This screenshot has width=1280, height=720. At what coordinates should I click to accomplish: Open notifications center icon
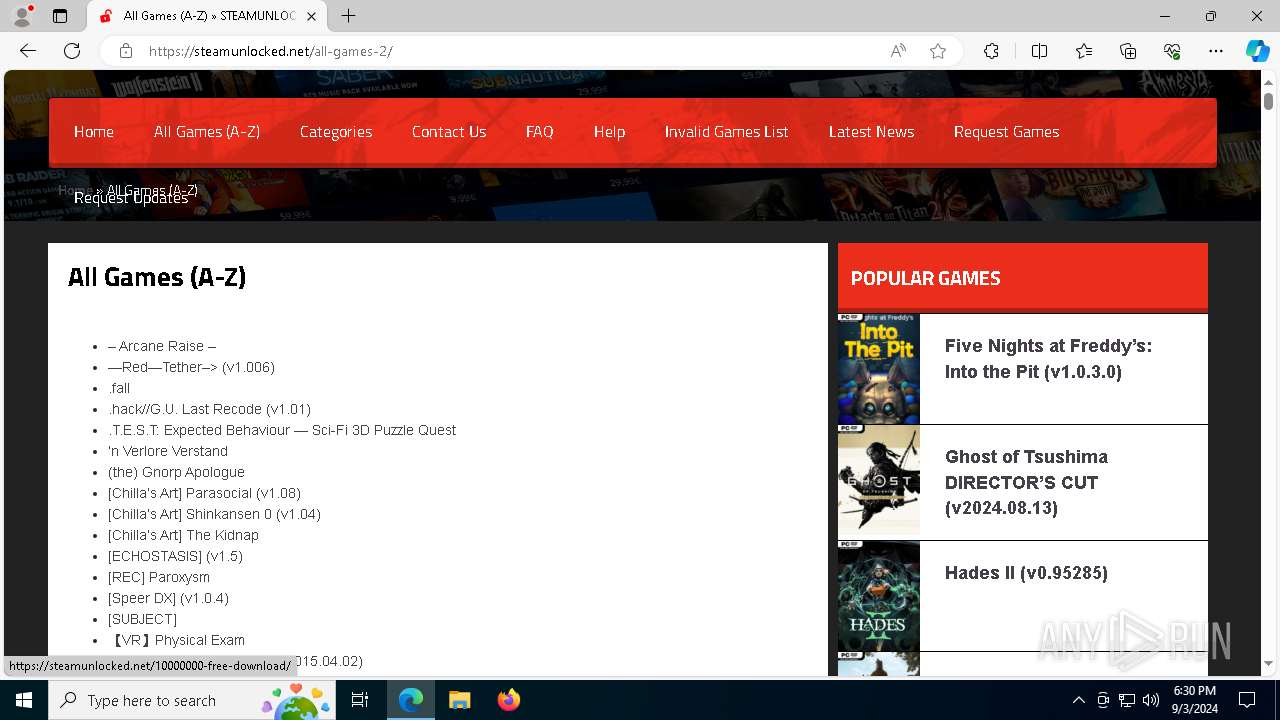click(1247, 700)
